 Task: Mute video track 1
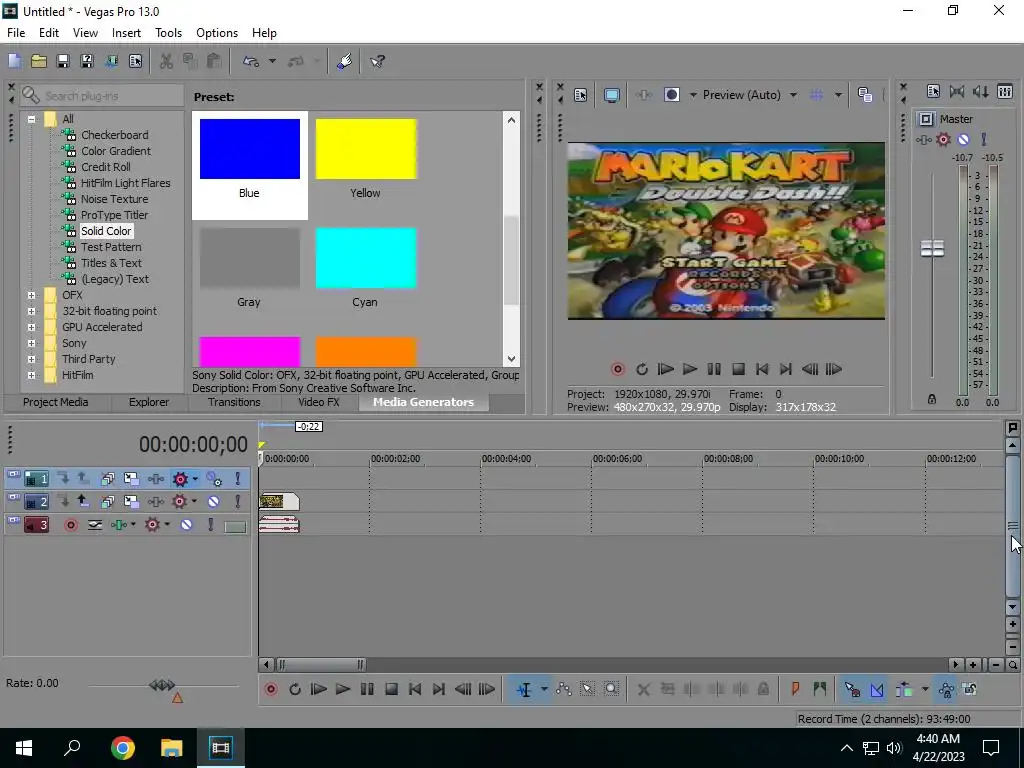214,479
